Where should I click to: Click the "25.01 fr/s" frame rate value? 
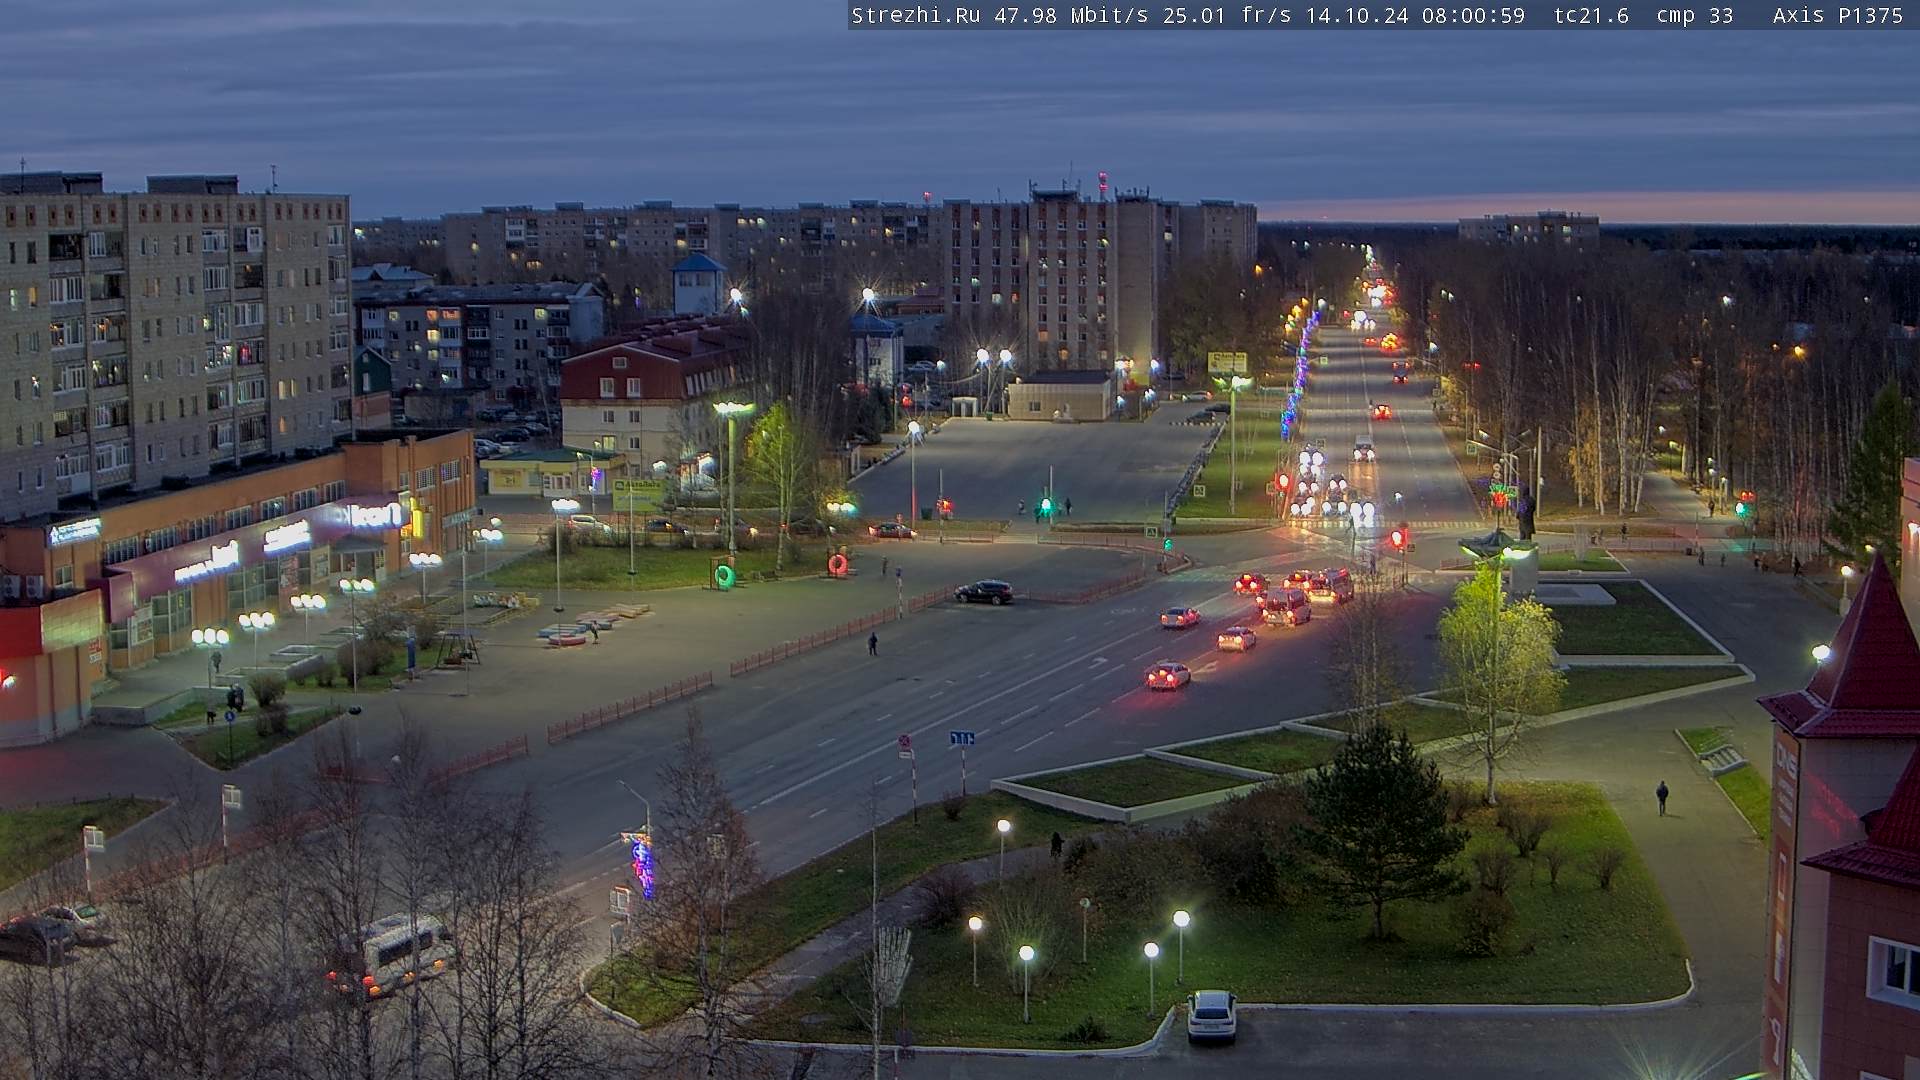click(1227, 15)
